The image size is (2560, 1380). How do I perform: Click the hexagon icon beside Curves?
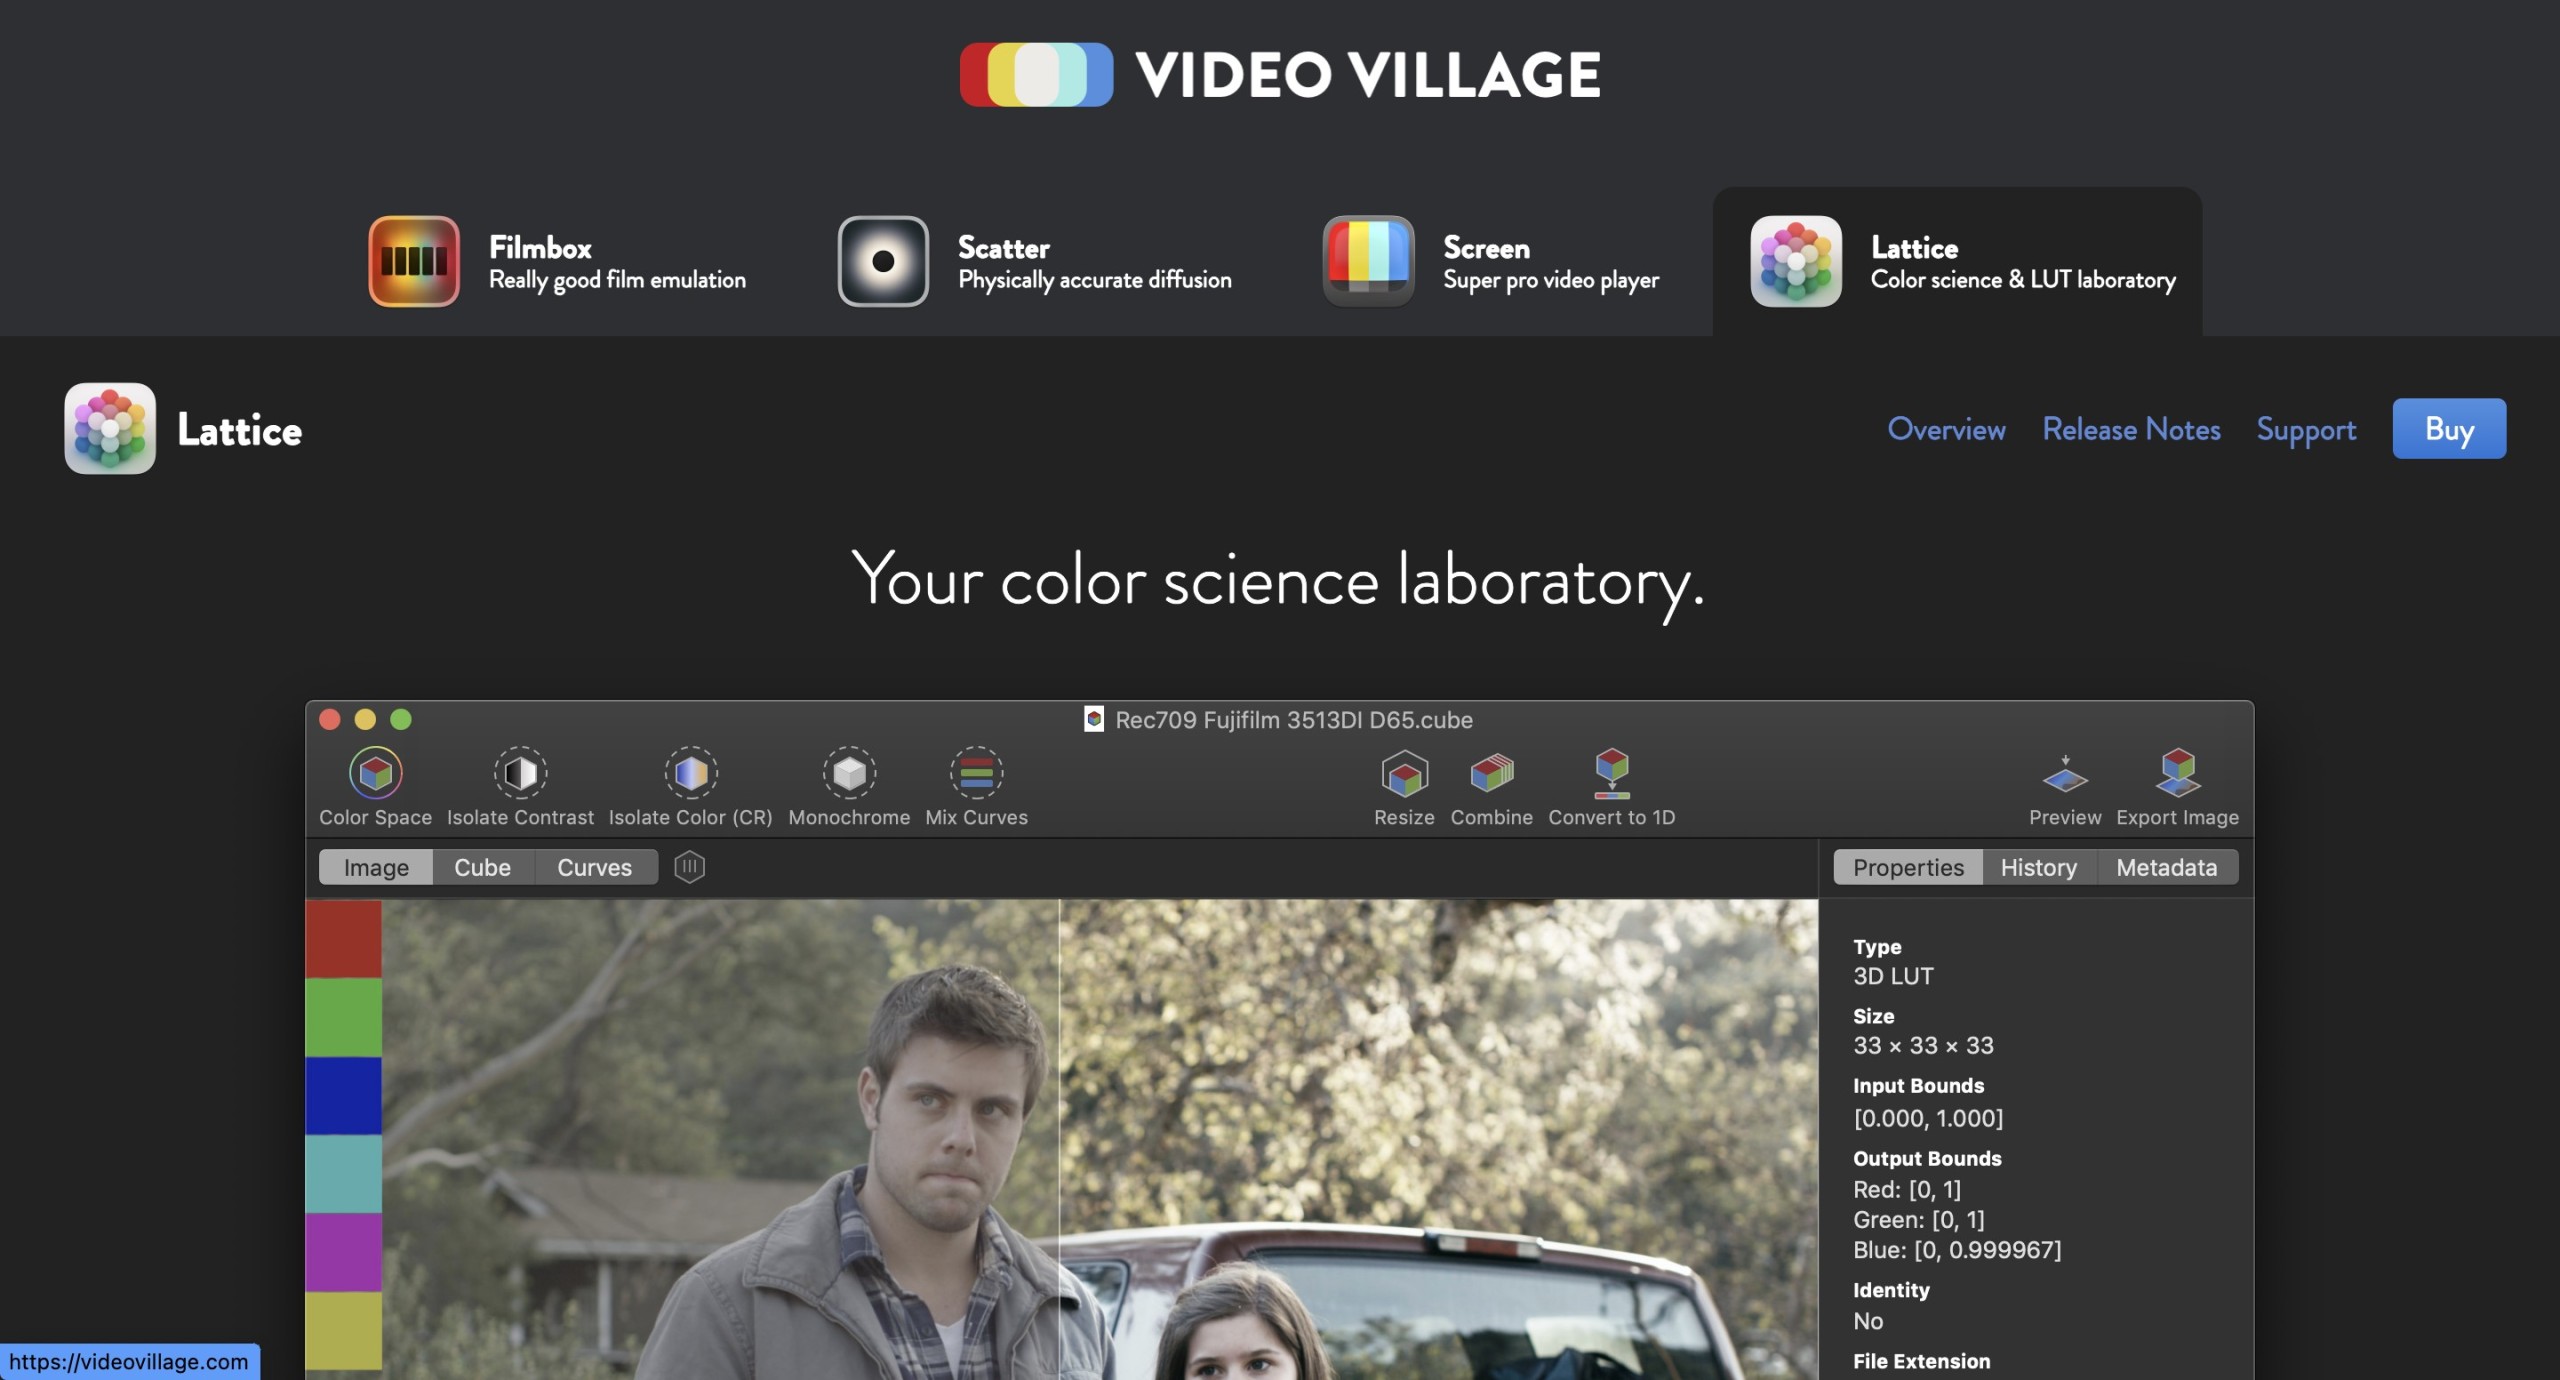point(689,867)
